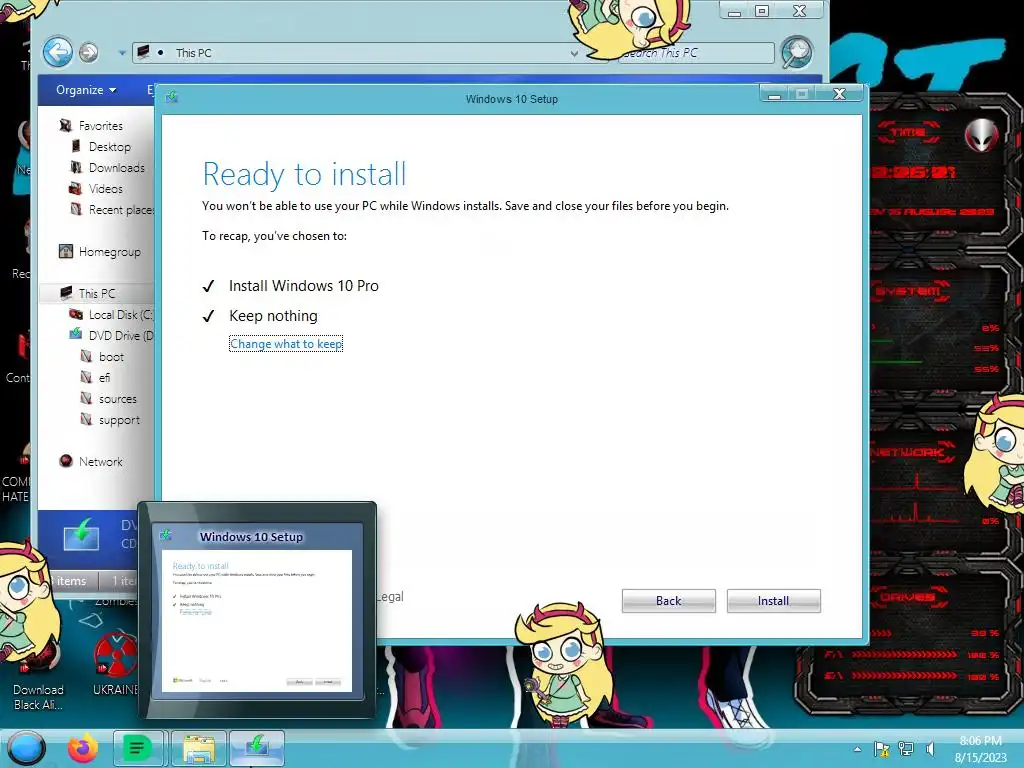Screen dimensions: 1024x768
Task: Click the Homegroup icon in the navigation pane
Action: coord(65,251)
